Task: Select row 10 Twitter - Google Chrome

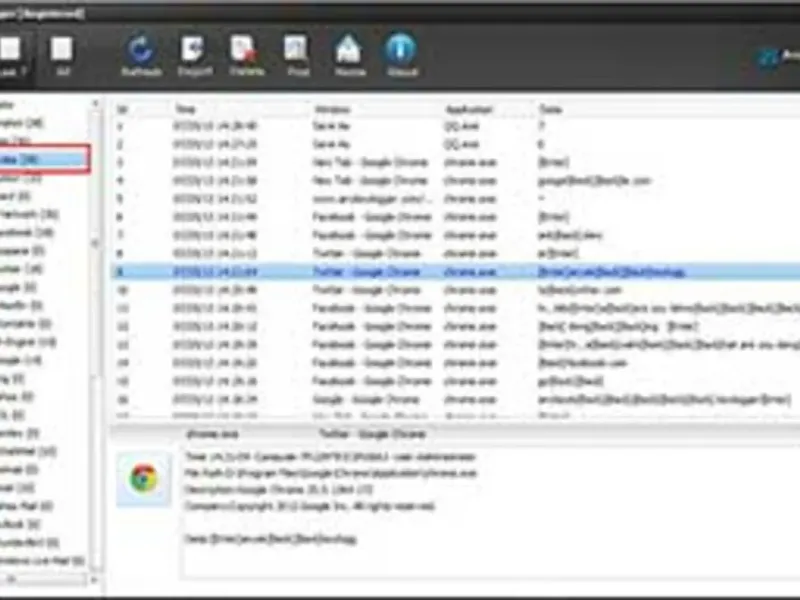Action: pos(456,290)
